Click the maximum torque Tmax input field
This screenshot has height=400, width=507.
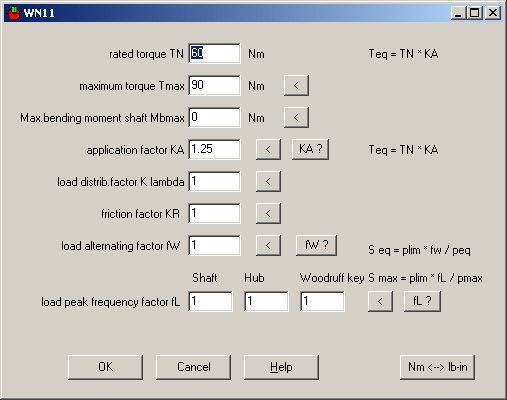coord(214,85)
